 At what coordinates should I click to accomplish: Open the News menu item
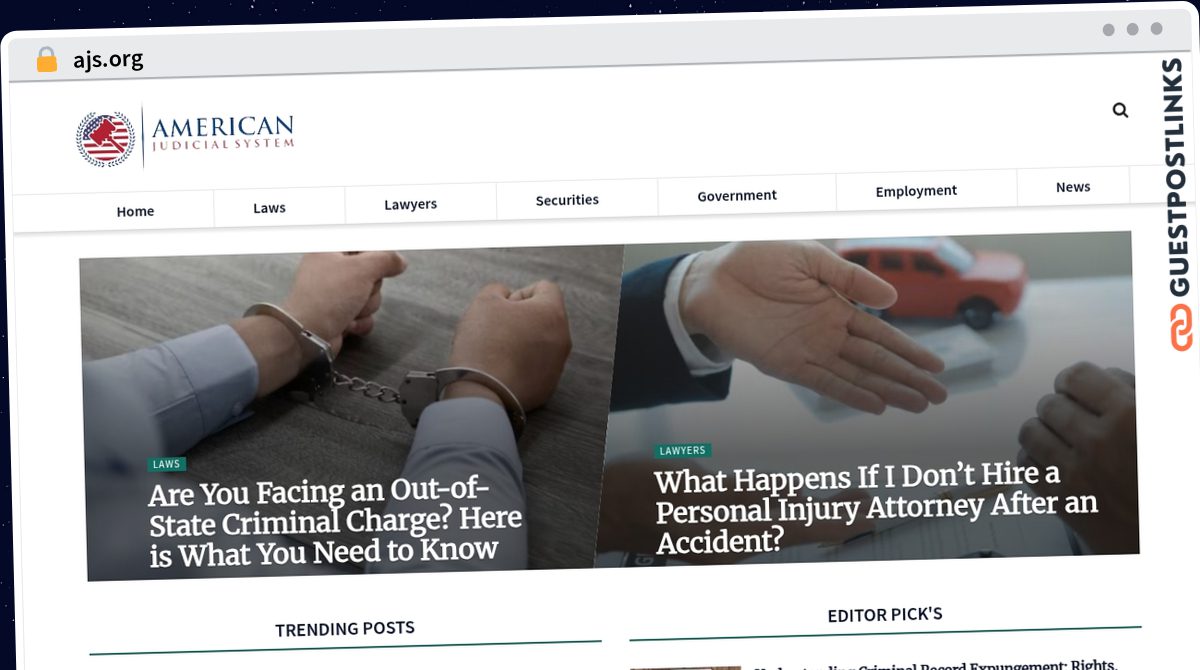tap(1073, 187)
